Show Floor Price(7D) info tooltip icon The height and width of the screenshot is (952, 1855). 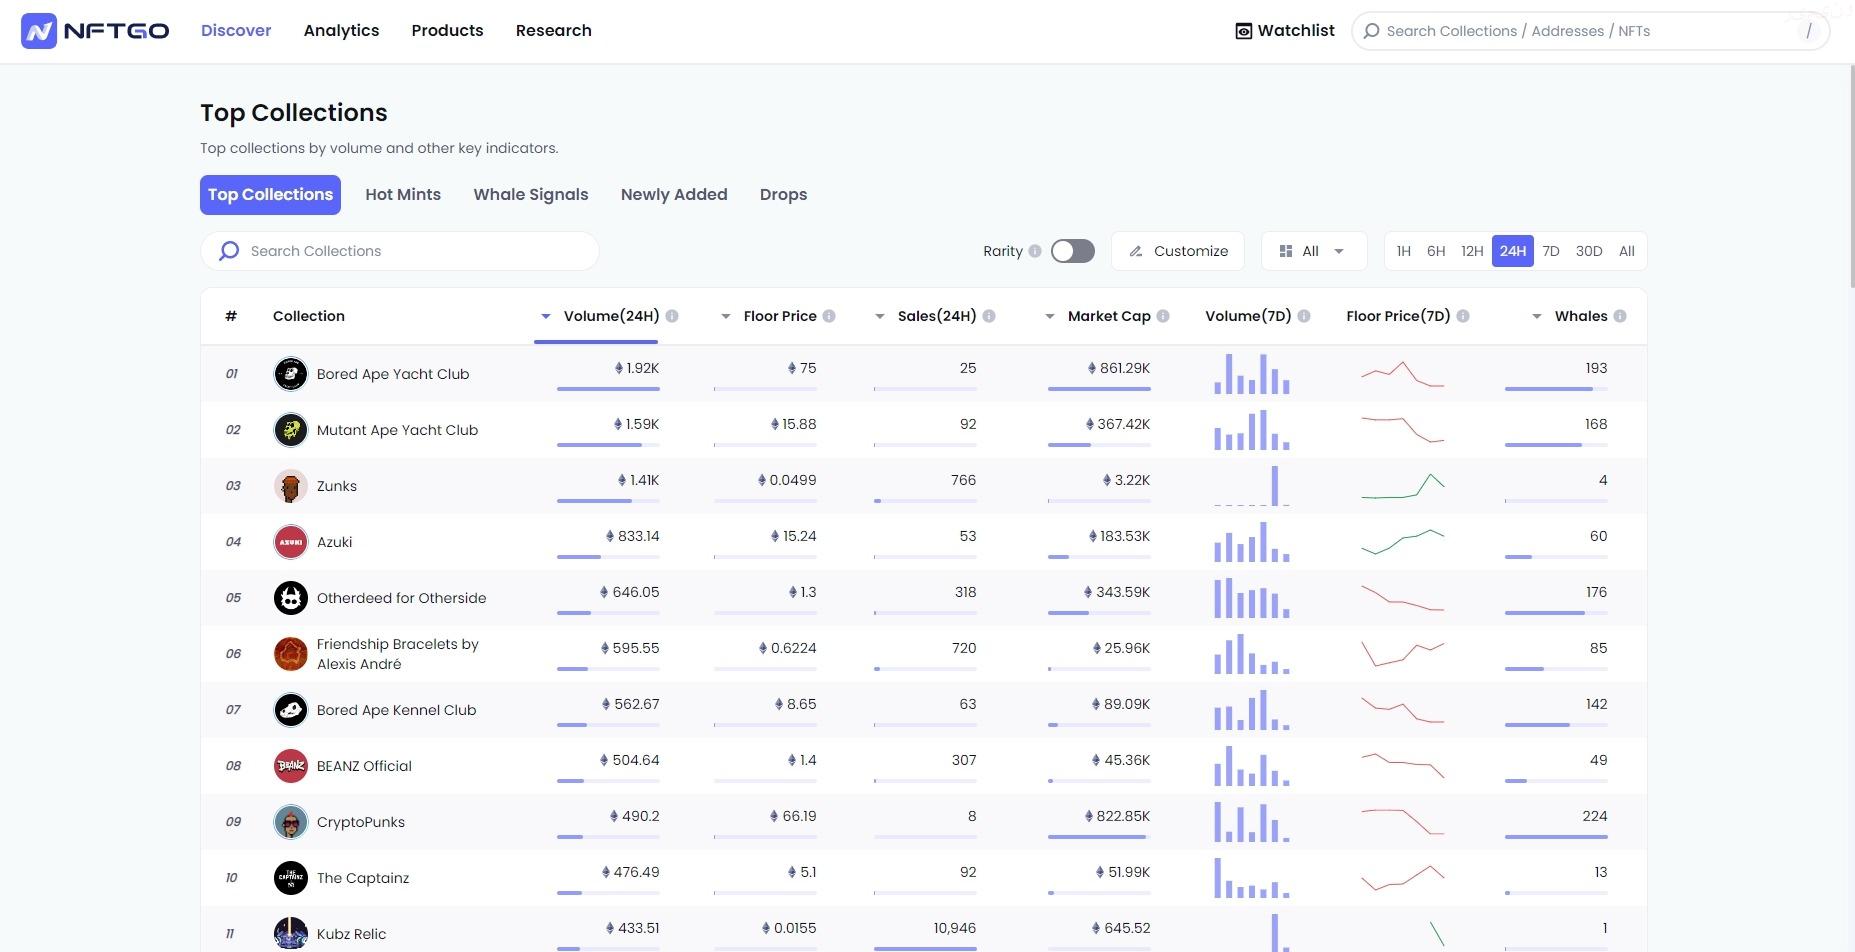pyautogui.click(x=1463, y=316)
